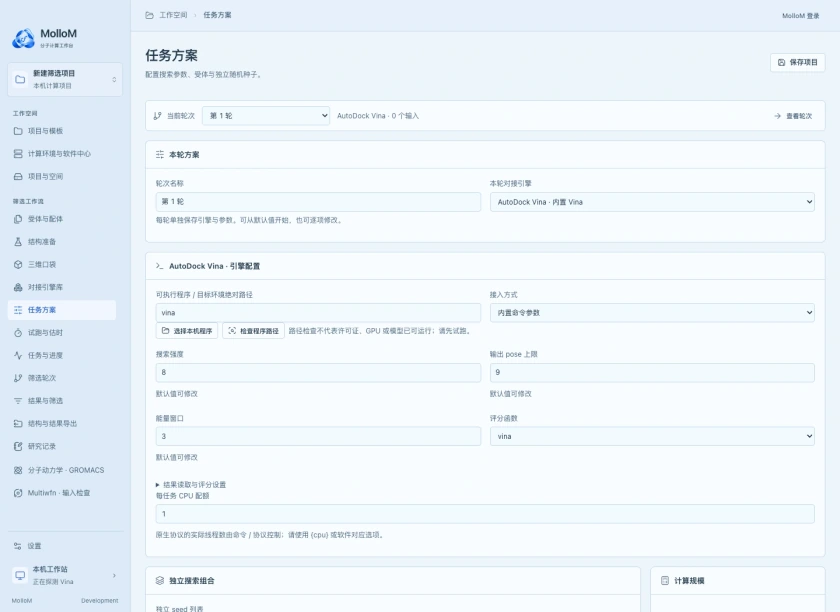
Task: Open 项目与模板 folder icon in sidebar
Action: click(x=18, y=131)
